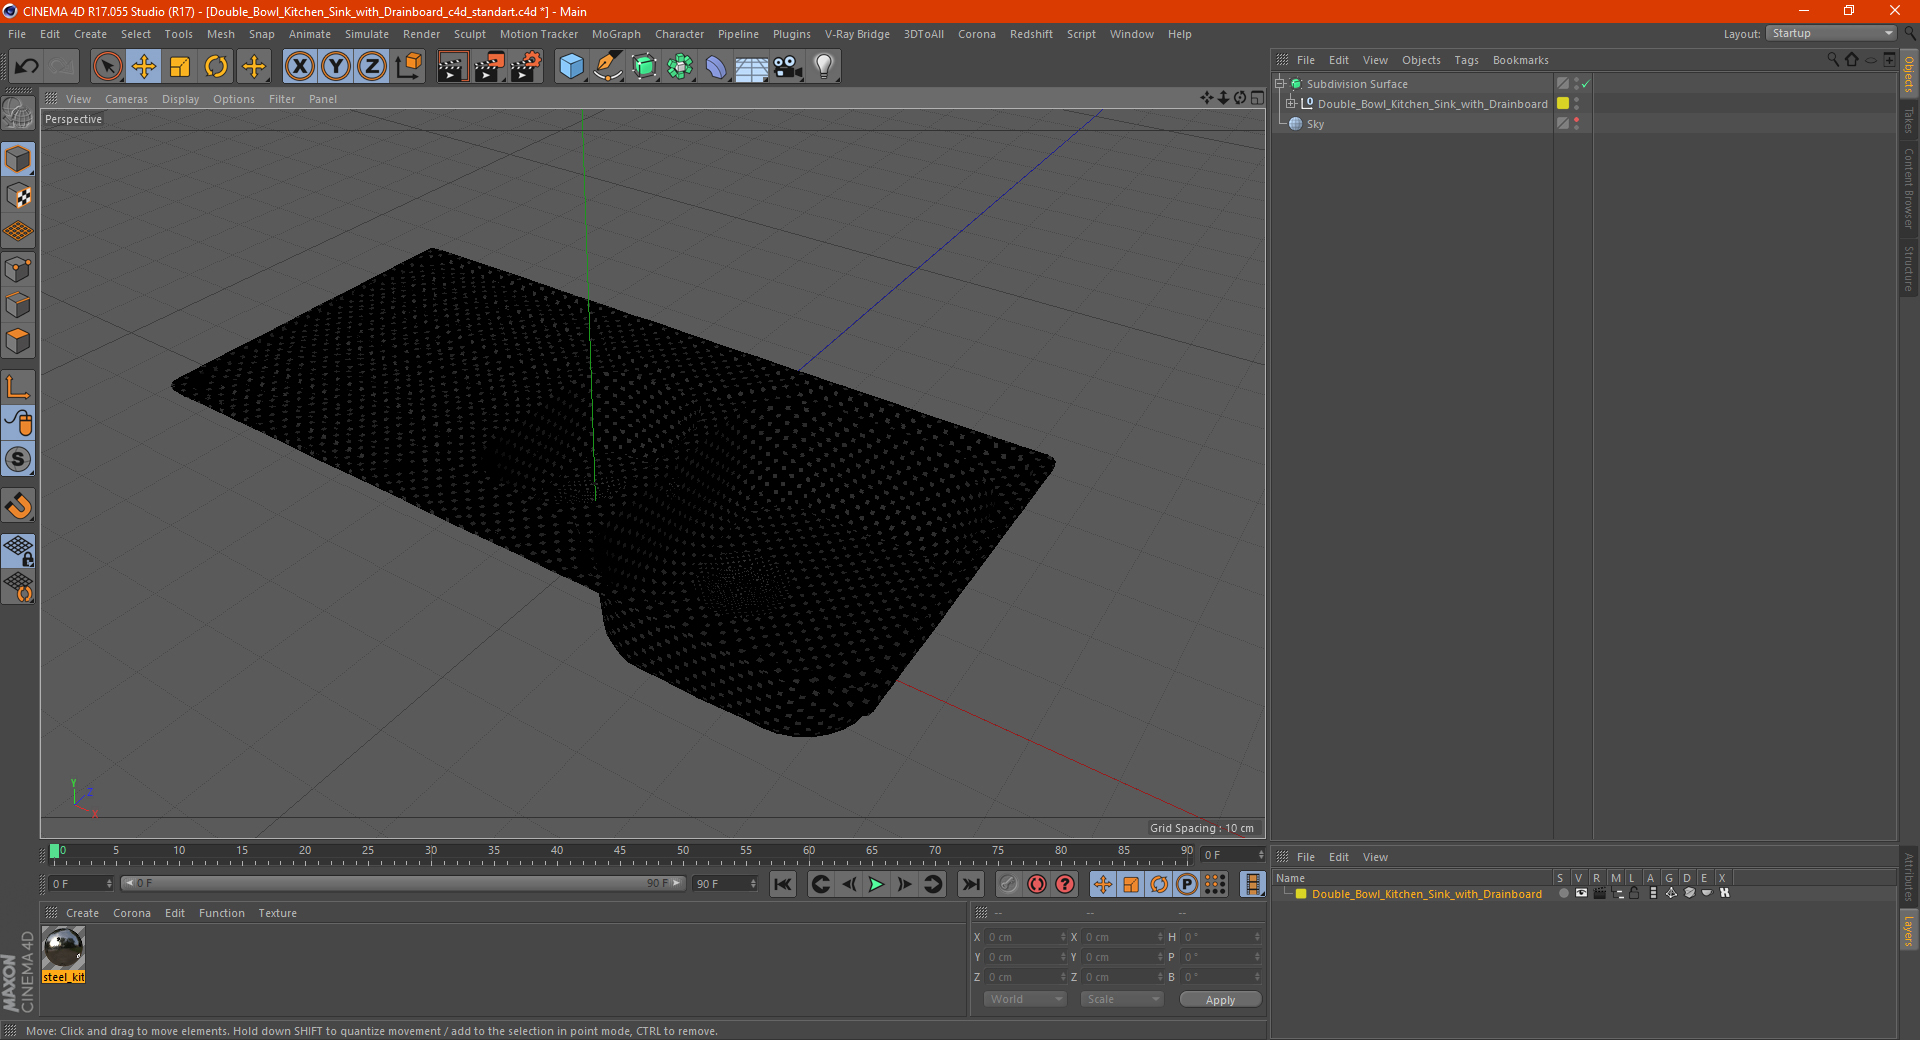Add a Cube primitive object

pyautogui.click(x=571, y=67)
